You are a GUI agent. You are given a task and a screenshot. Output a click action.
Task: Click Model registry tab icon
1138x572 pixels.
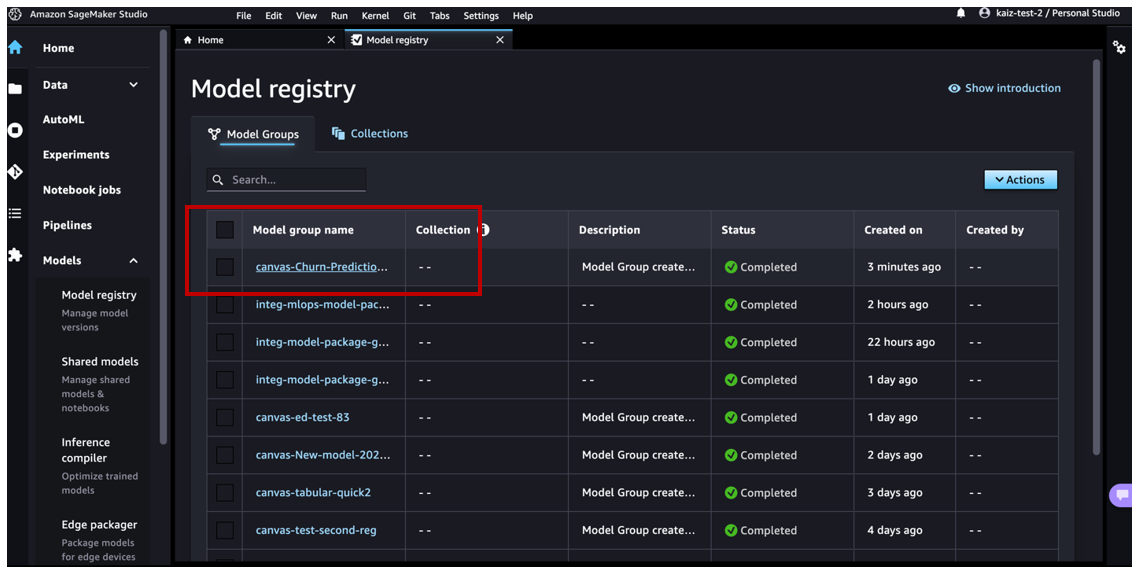[356, 40]
